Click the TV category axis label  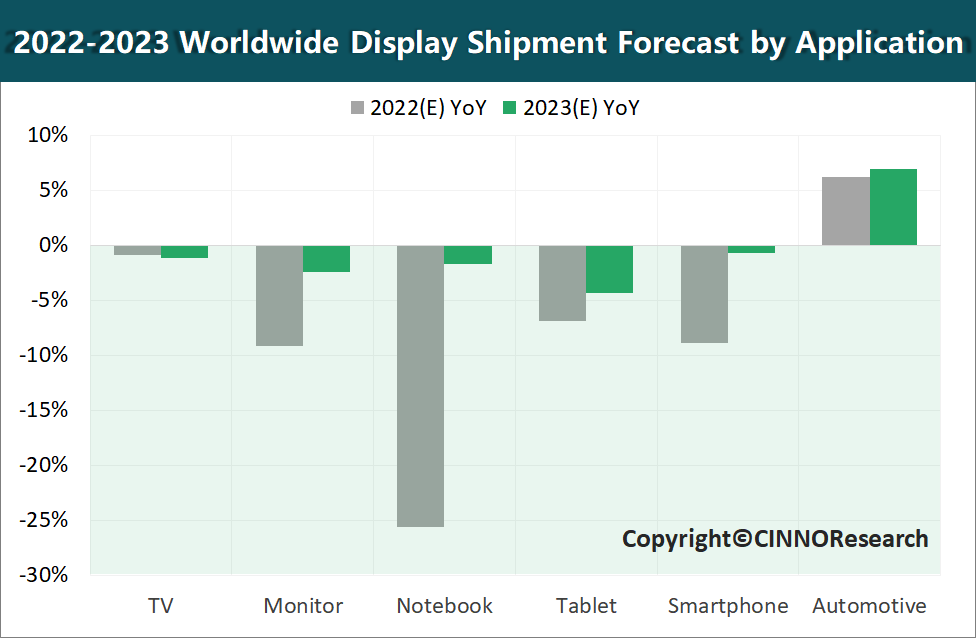click(x=160, y=606)
